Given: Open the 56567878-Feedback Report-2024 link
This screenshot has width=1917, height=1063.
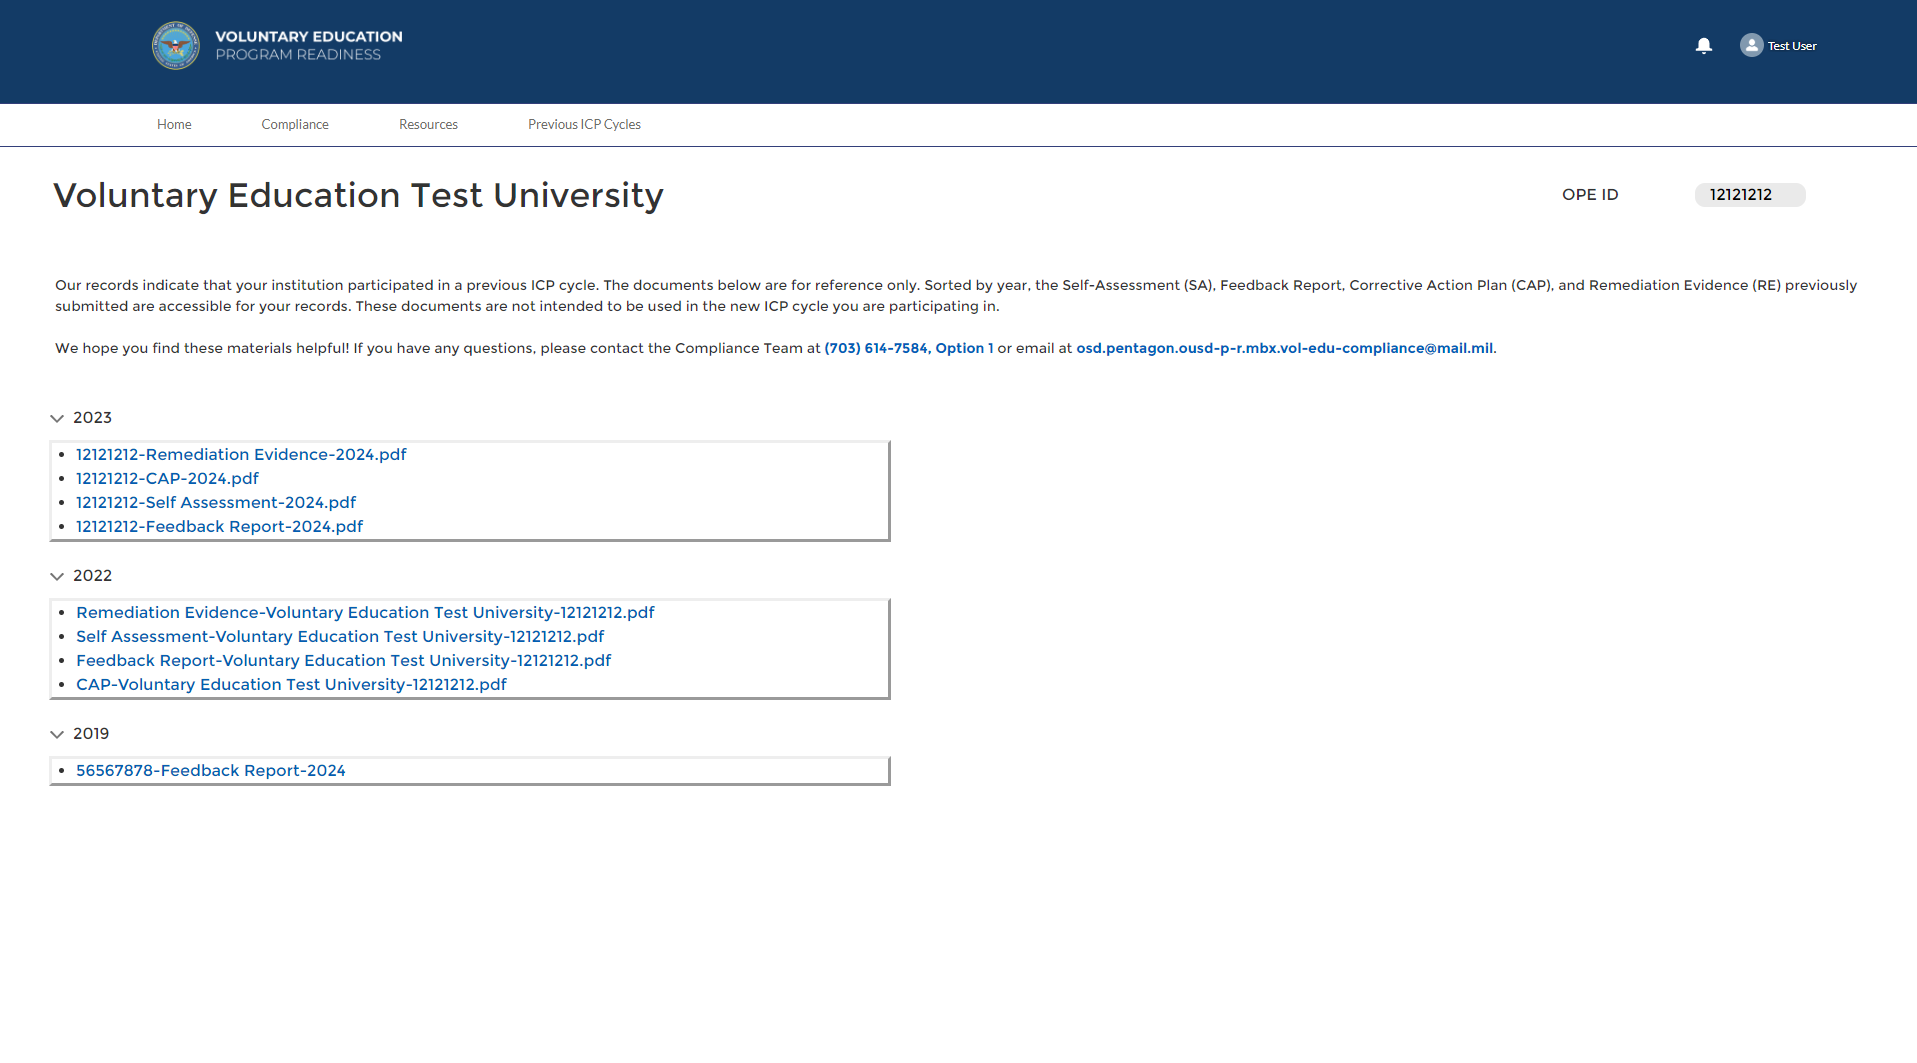Looking at the screenshot, I should click(210, 771).
